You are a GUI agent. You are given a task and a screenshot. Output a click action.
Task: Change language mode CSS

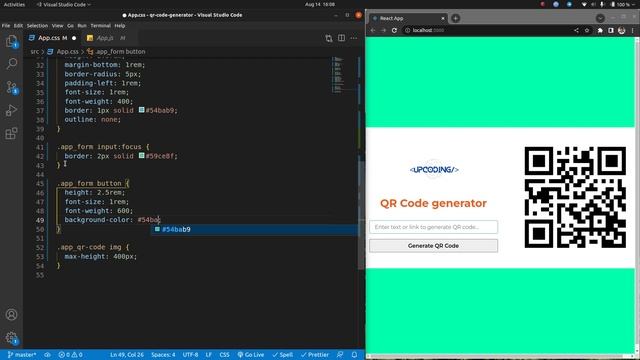(224, 355)
